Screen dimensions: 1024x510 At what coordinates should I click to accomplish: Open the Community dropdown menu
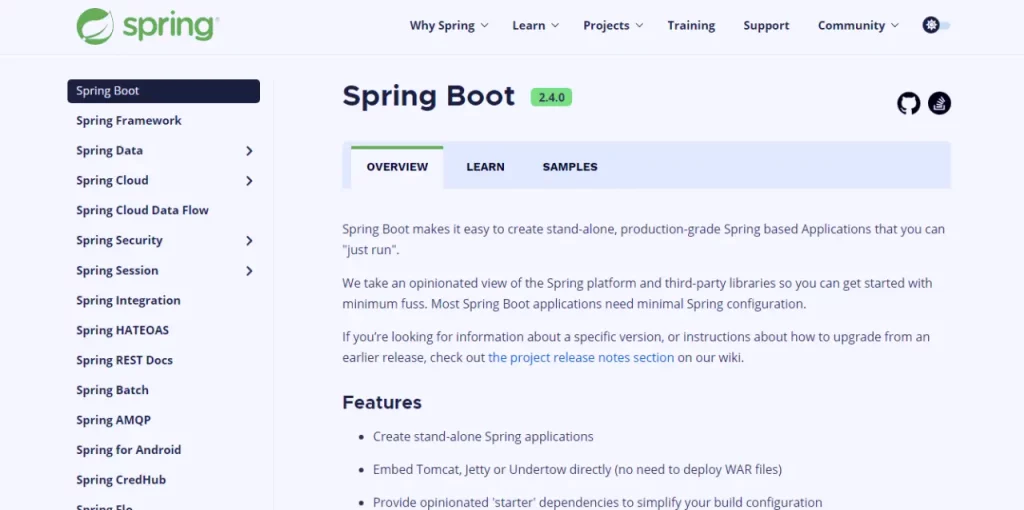[858, 25]
